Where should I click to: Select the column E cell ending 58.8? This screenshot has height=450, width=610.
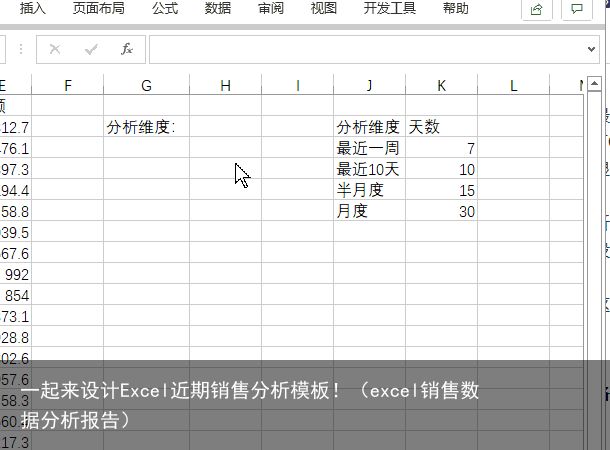16,211
